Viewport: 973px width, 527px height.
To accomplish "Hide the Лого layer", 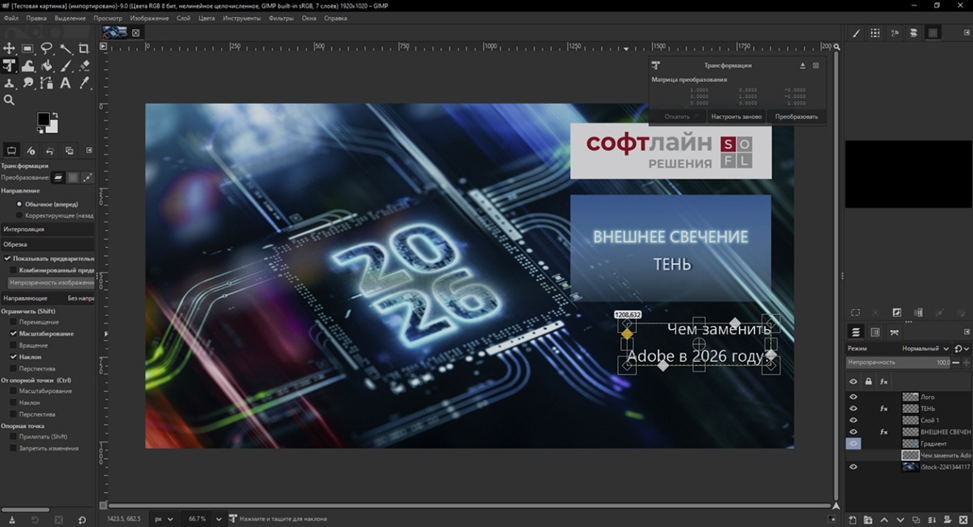I will tap(853, 397).
